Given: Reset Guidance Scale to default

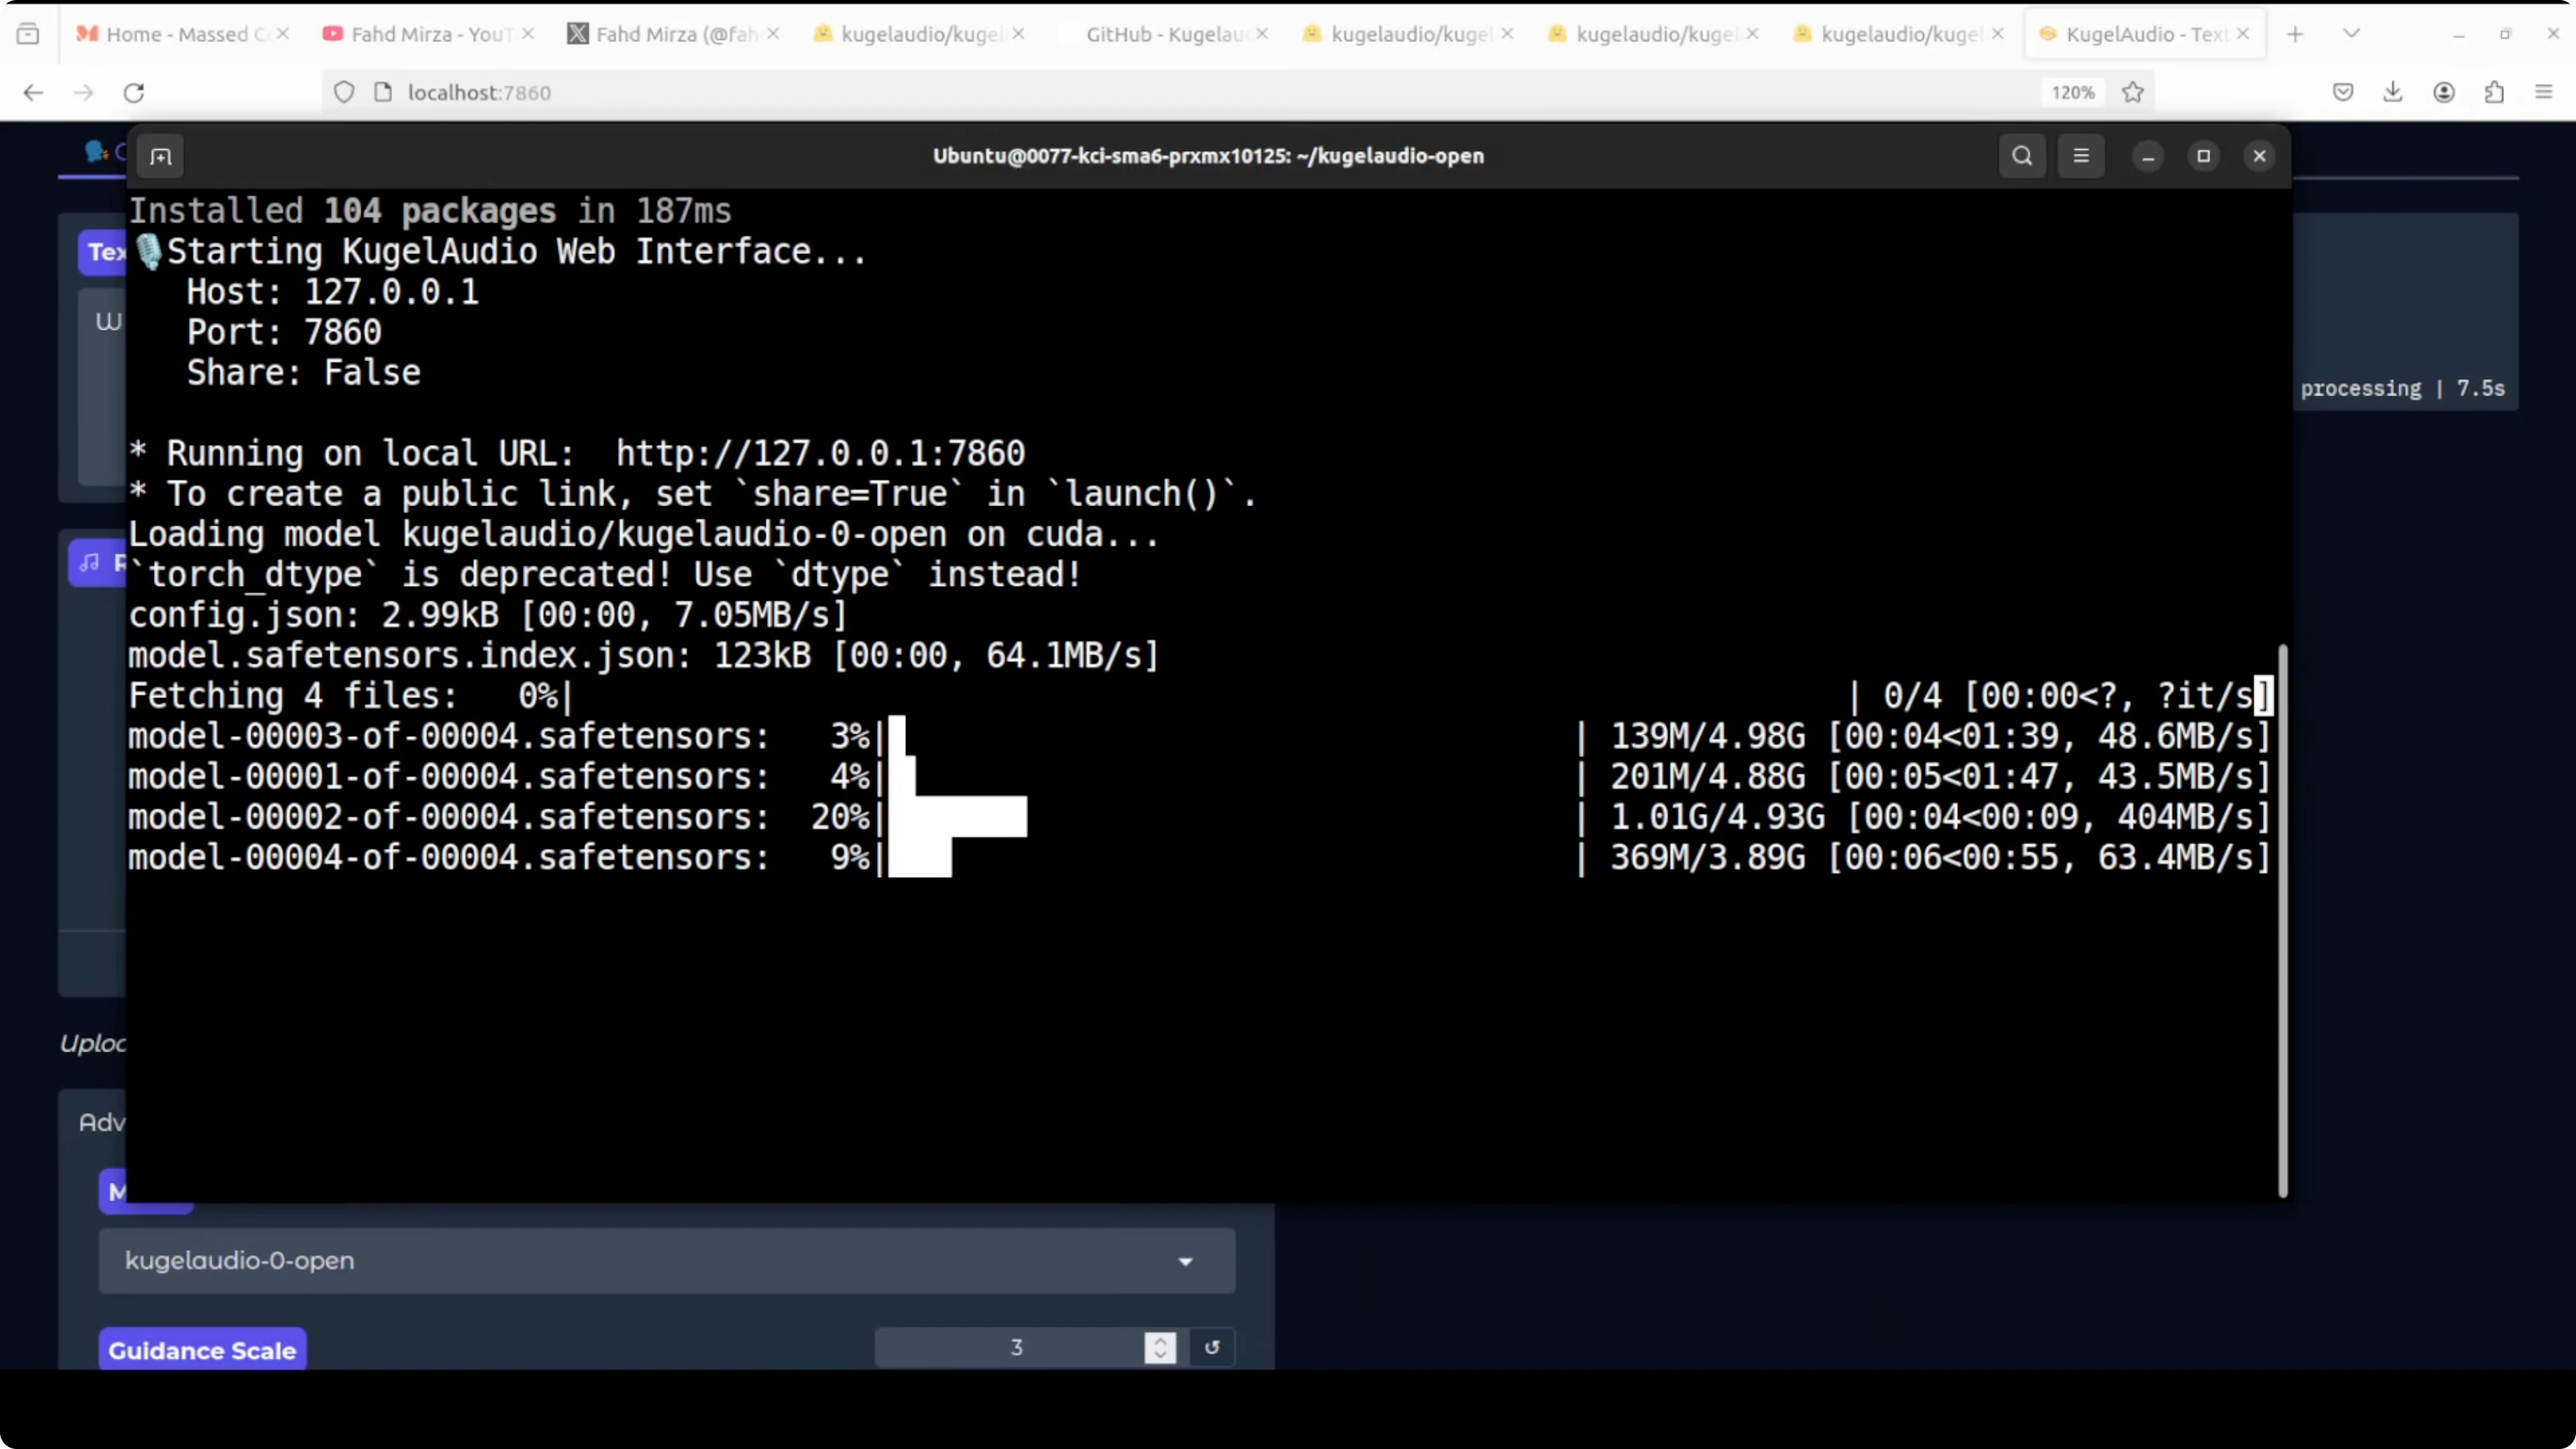Looking at the screenshot, I should click(1212, 1347).
